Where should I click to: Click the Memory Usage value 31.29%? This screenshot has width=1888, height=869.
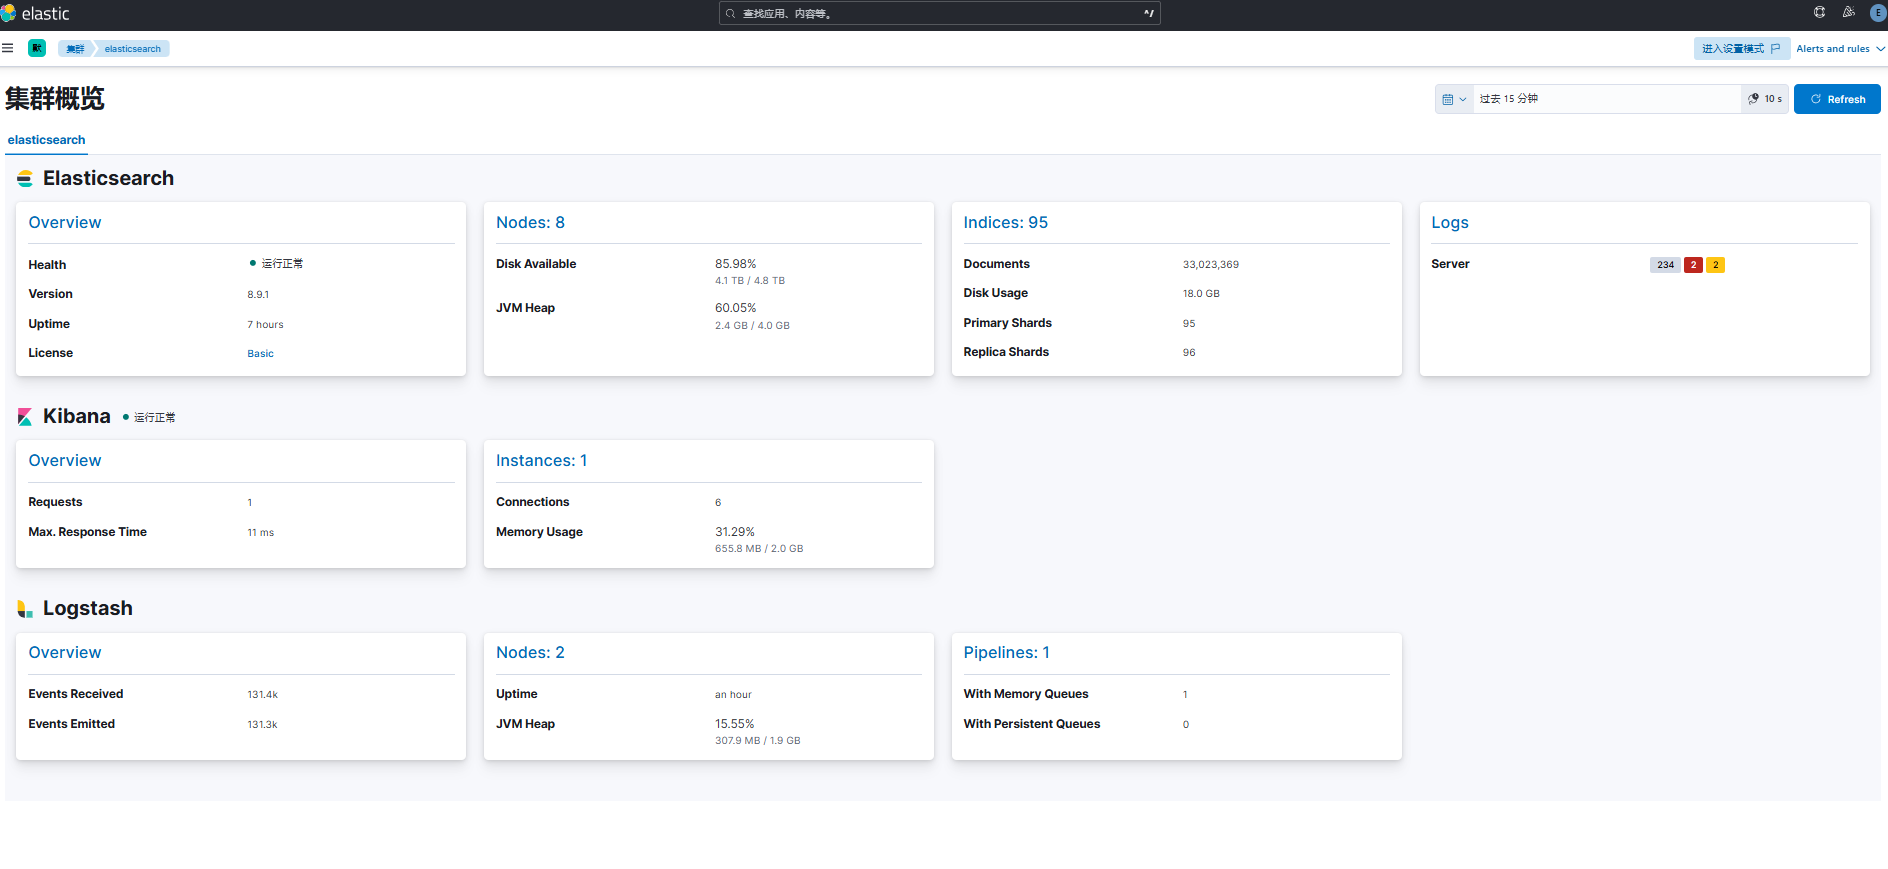[735, 532]
